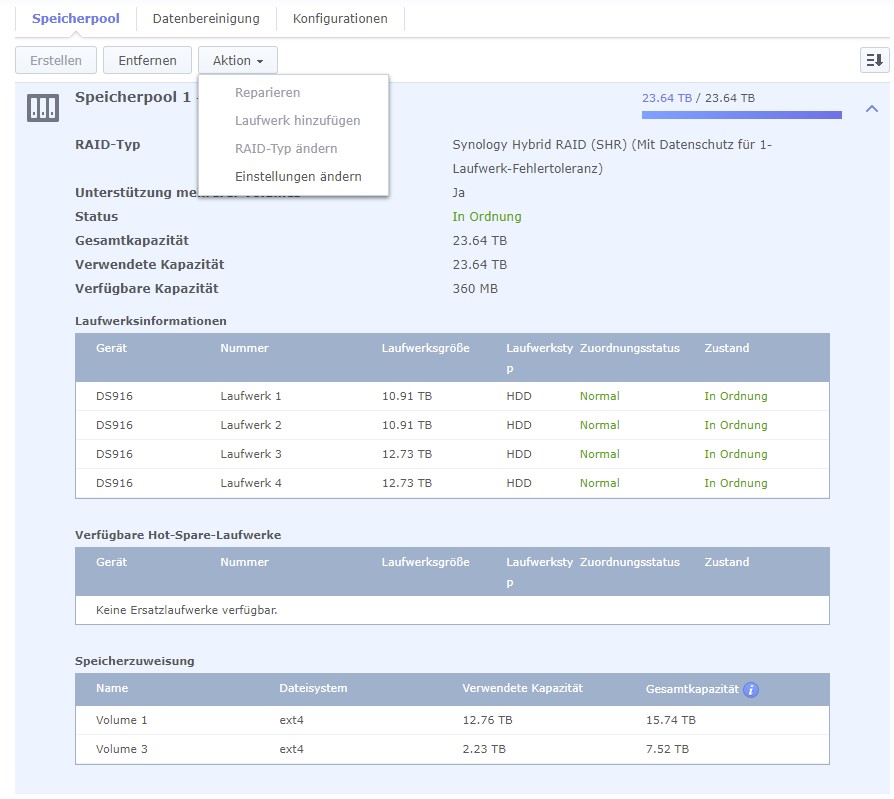This screenshot has height=799, width=894.
Task: Click the Volume 3 row
Action: point(452,749)
